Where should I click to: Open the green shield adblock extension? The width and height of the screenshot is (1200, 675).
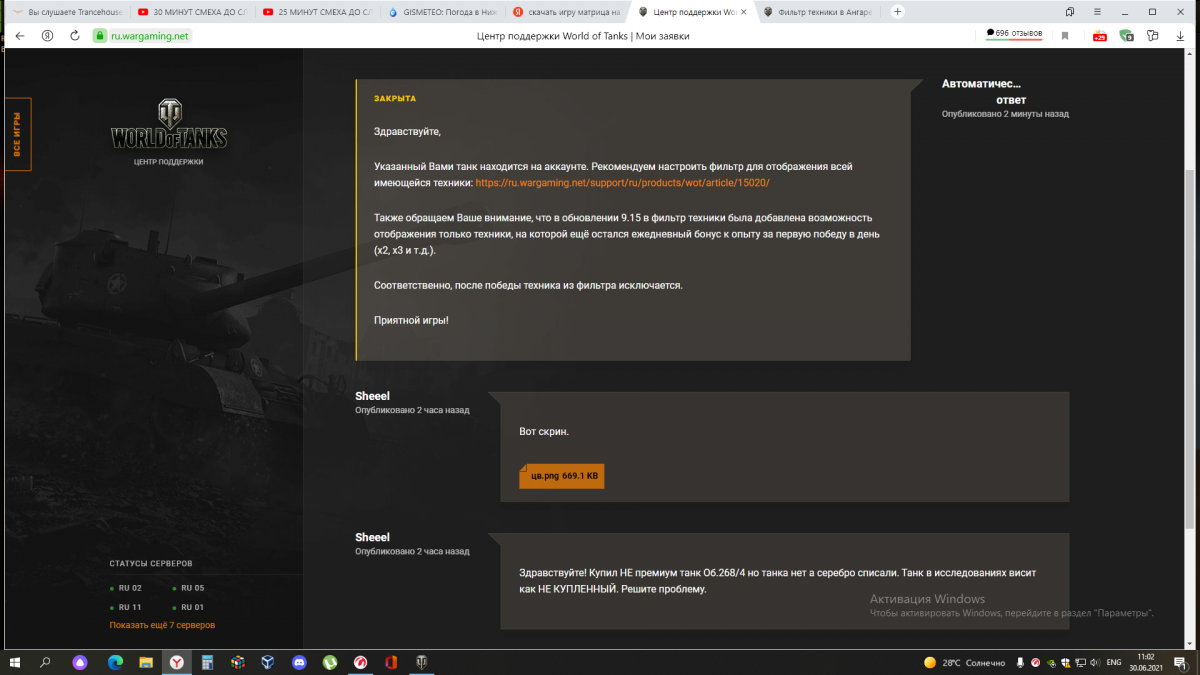click(1127, 35)
